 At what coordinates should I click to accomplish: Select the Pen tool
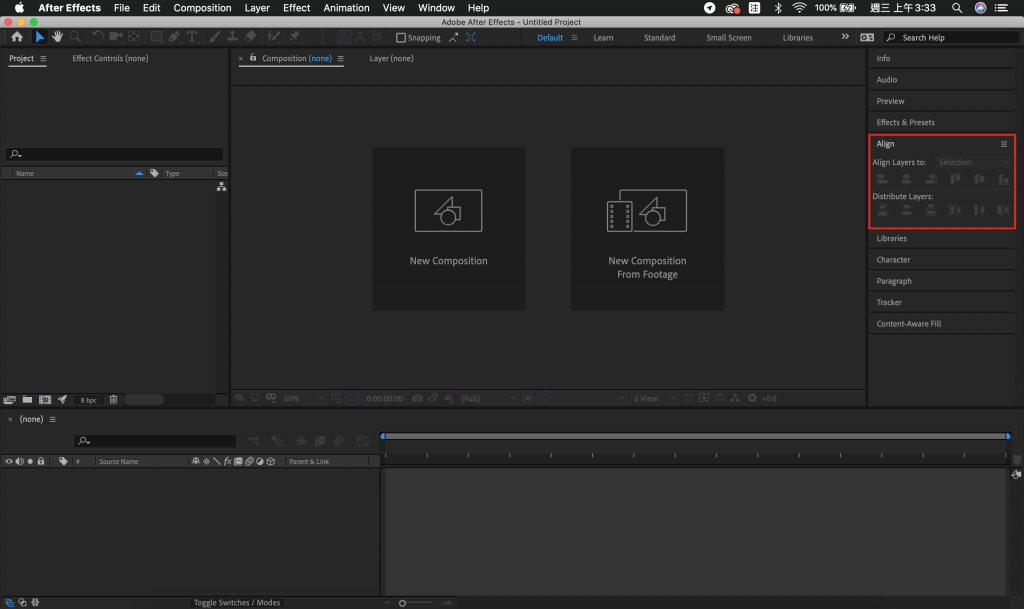(174, 37)
